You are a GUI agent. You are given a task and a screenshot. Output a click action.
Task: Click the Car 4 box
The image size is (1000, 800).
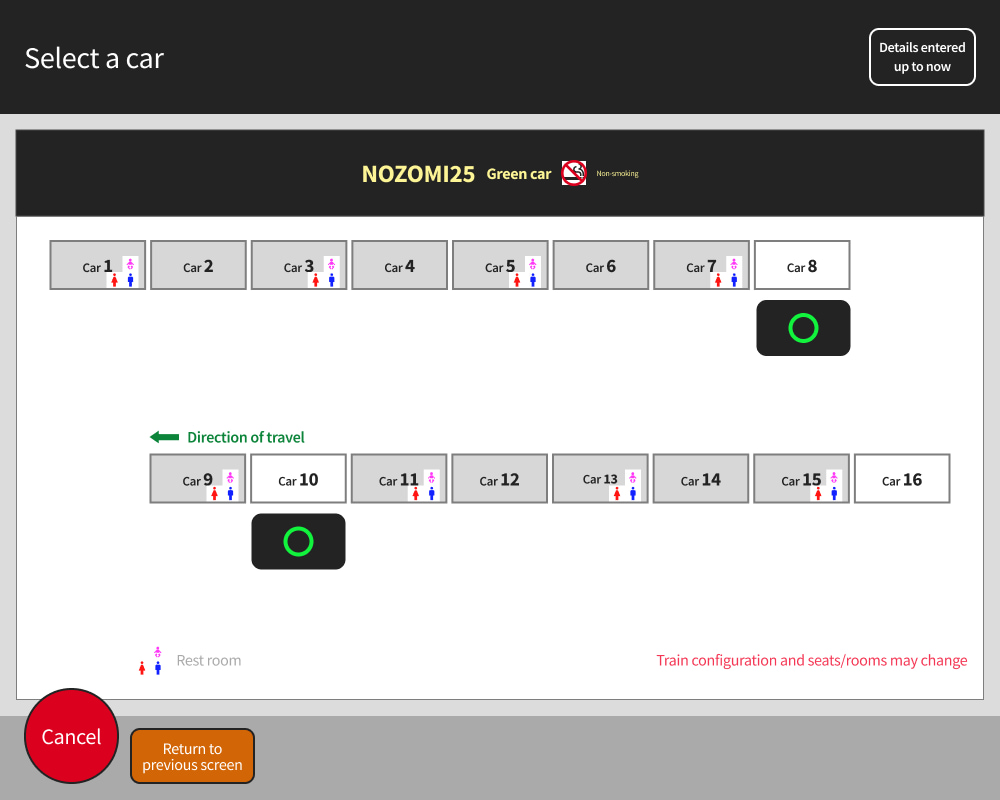[399, 265]
